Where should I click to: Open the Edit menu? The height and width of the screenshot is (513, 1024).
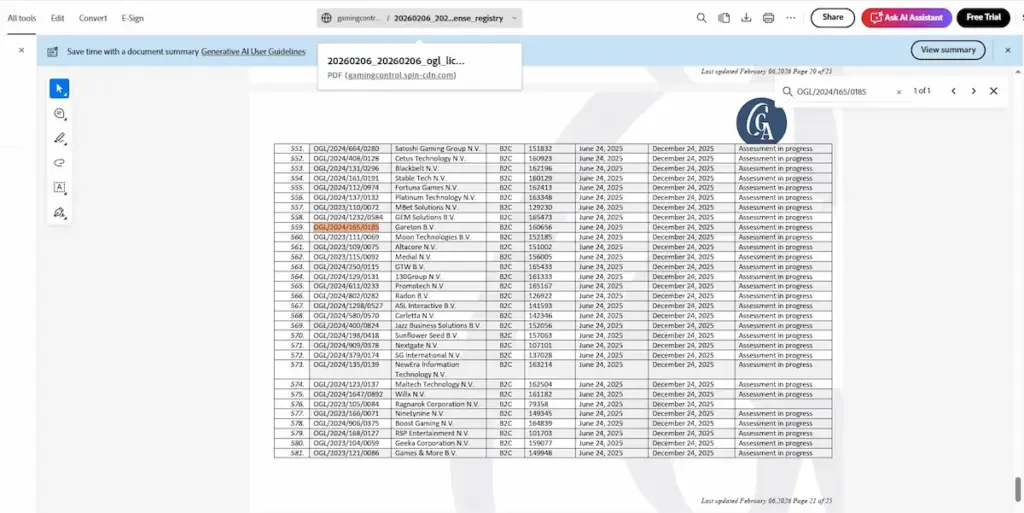(57, 18)
